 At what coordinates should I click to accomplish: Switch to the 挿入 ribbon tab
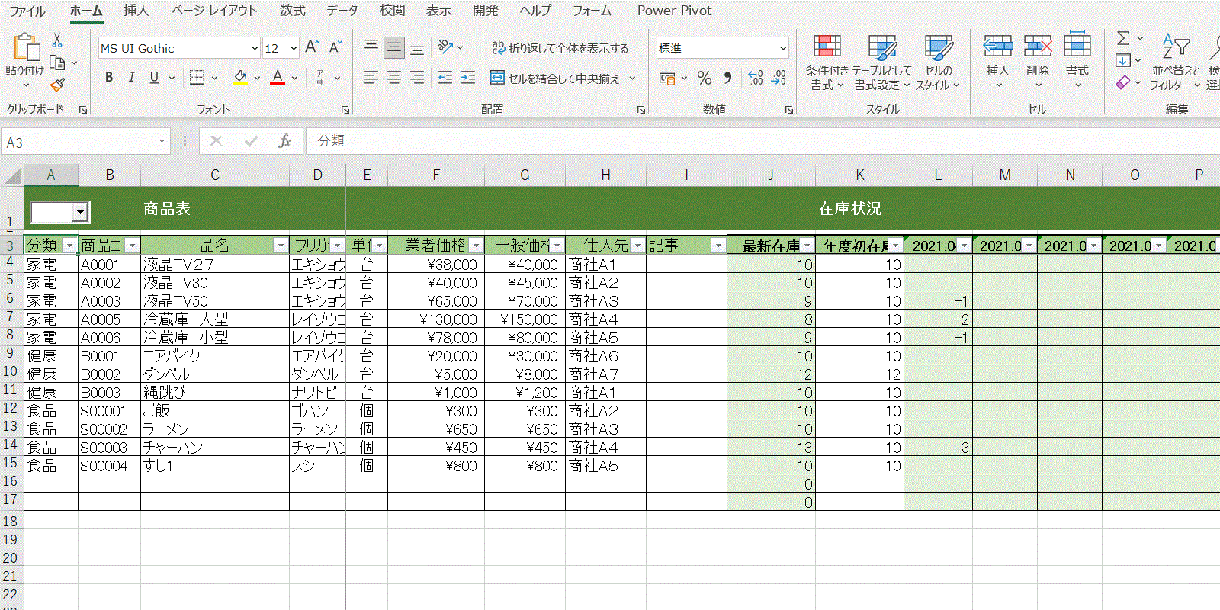tap(136, 11)
